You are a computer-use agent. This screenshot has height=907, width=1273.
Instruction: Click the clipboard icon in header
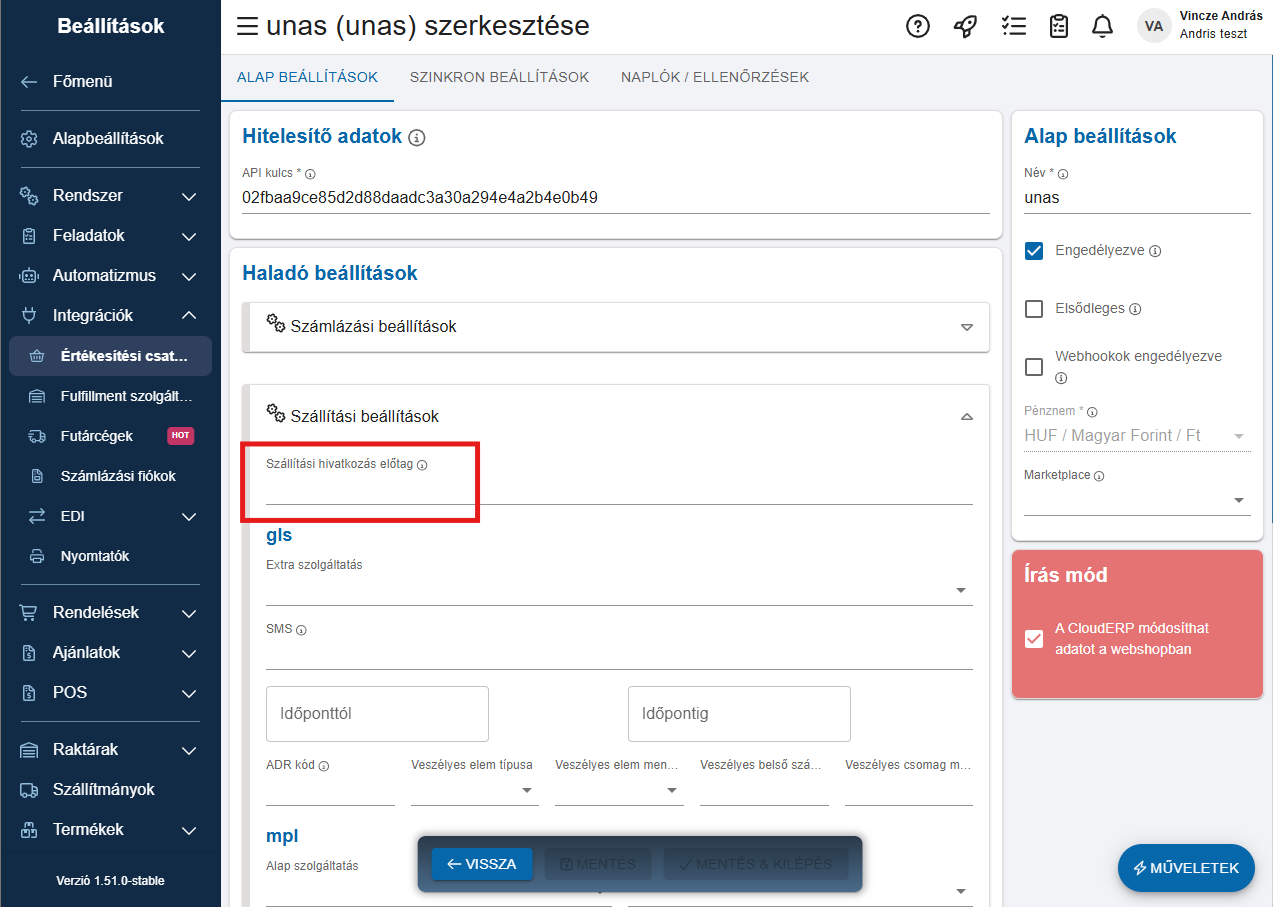(x=1059, y=27)
